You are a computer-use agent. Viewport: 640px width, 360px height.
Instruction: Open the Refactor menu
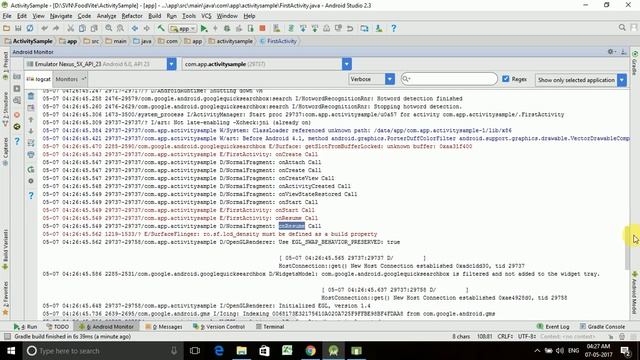(132, 16)
